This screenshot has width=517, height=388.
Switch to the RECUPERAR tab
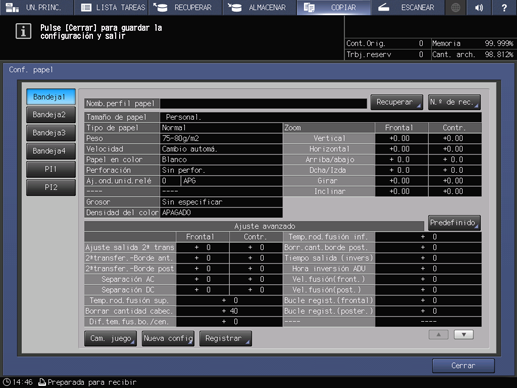(x=185, y=7)
